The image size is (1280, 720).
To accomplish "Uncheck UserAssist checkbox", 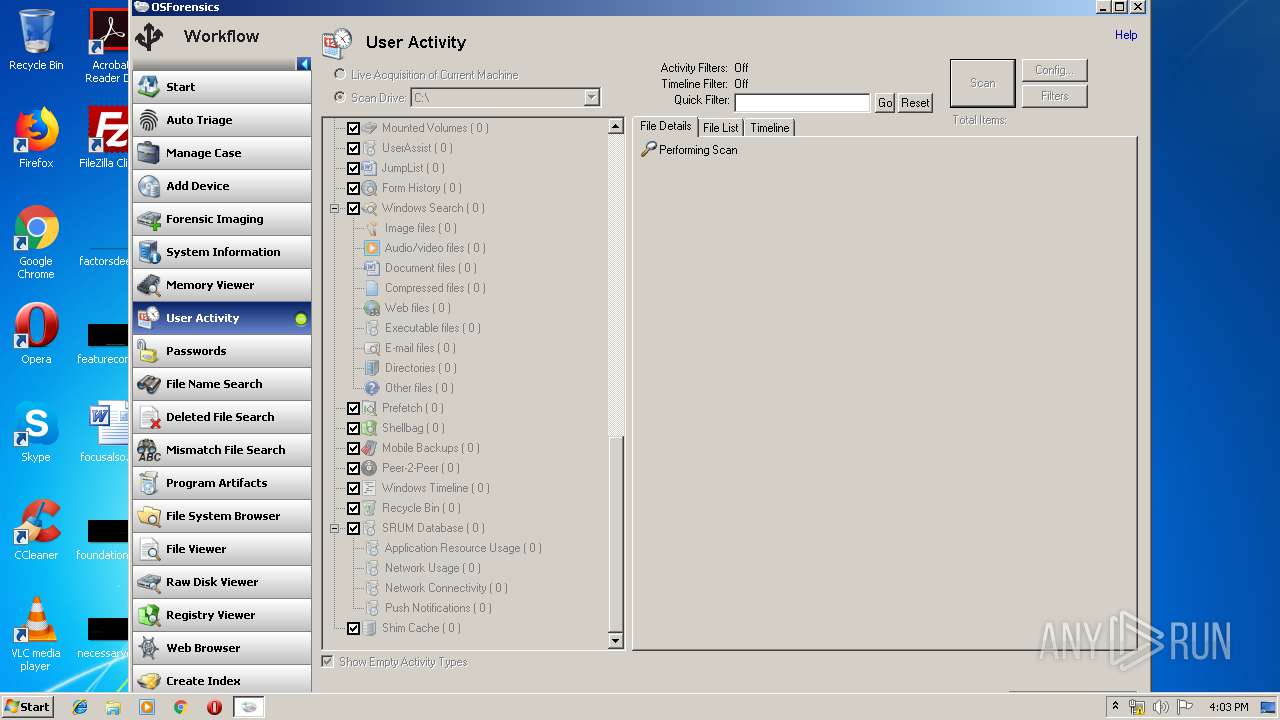I will (353, 148).
